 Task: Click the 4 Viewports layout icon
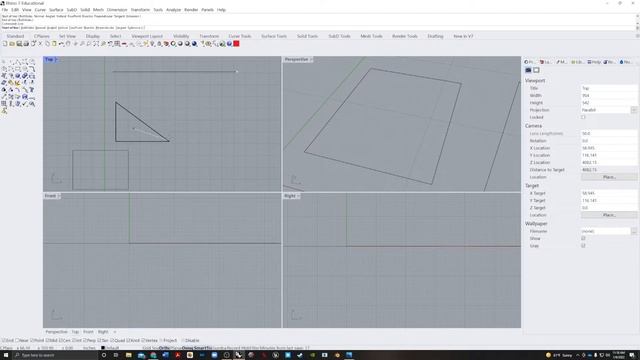117,44
